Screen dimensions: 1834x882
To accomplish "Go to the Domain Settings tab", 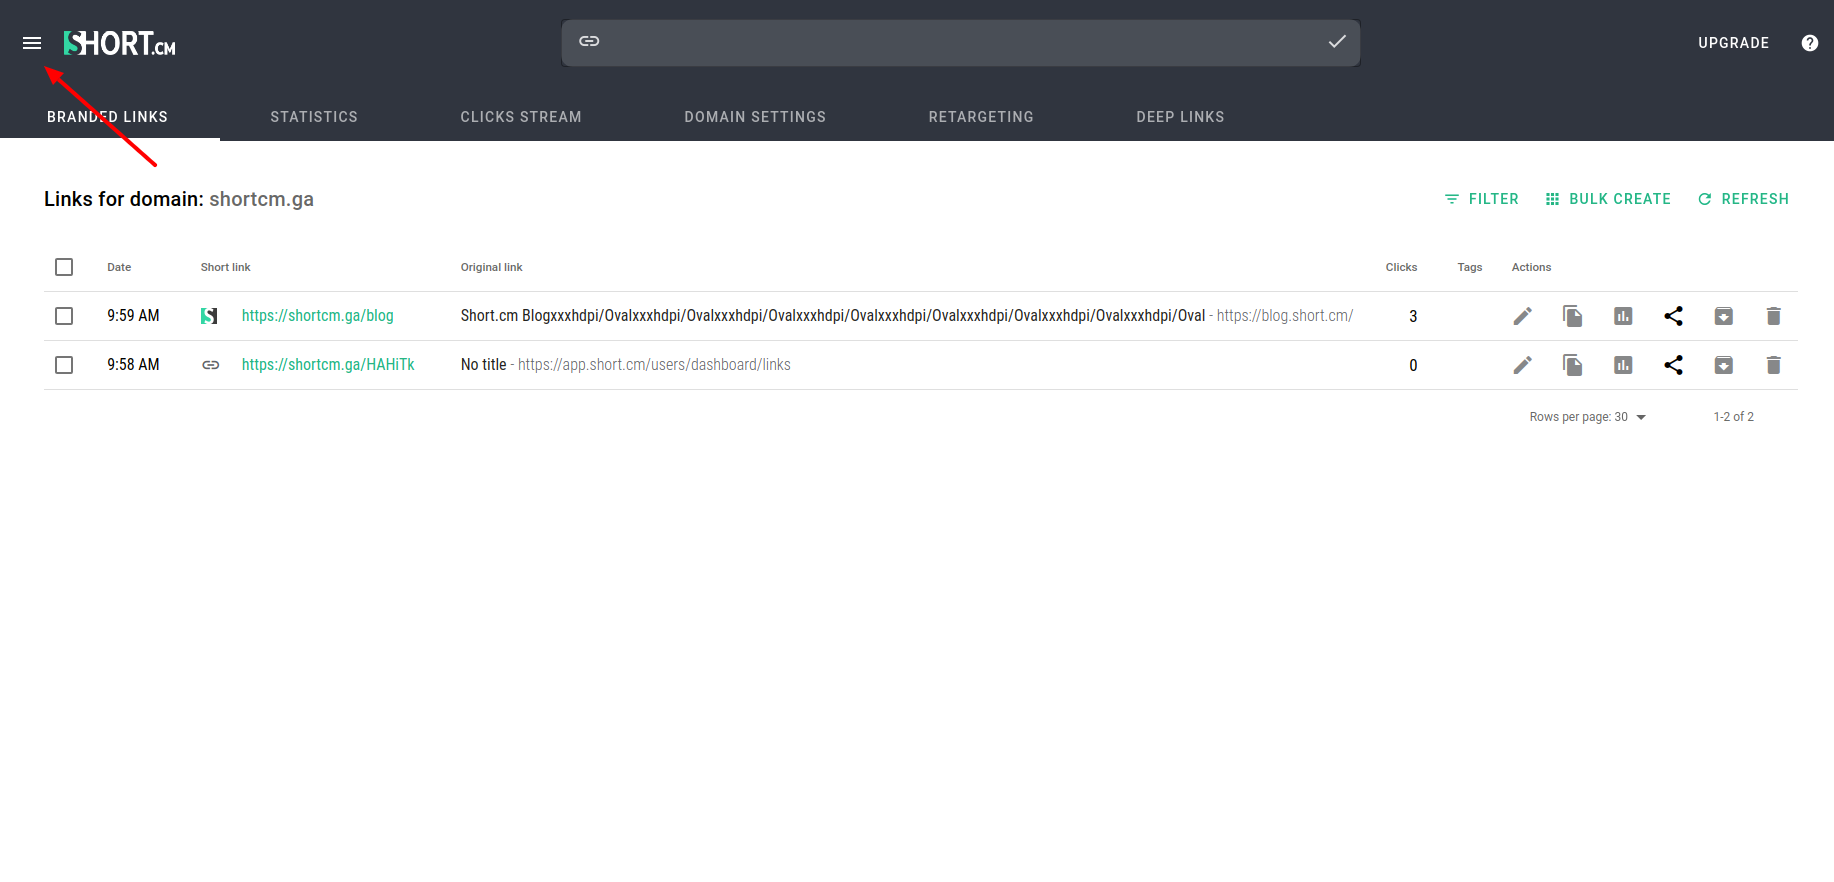I will tap(755, 117).
